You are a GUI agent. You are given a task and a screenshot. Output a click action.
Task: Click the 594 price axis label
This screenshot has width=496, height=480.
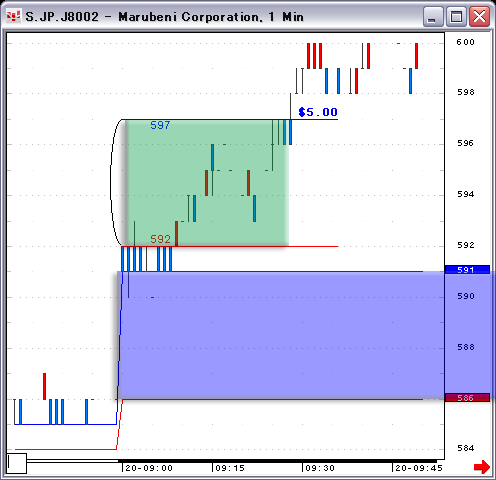tap(466, 194)
